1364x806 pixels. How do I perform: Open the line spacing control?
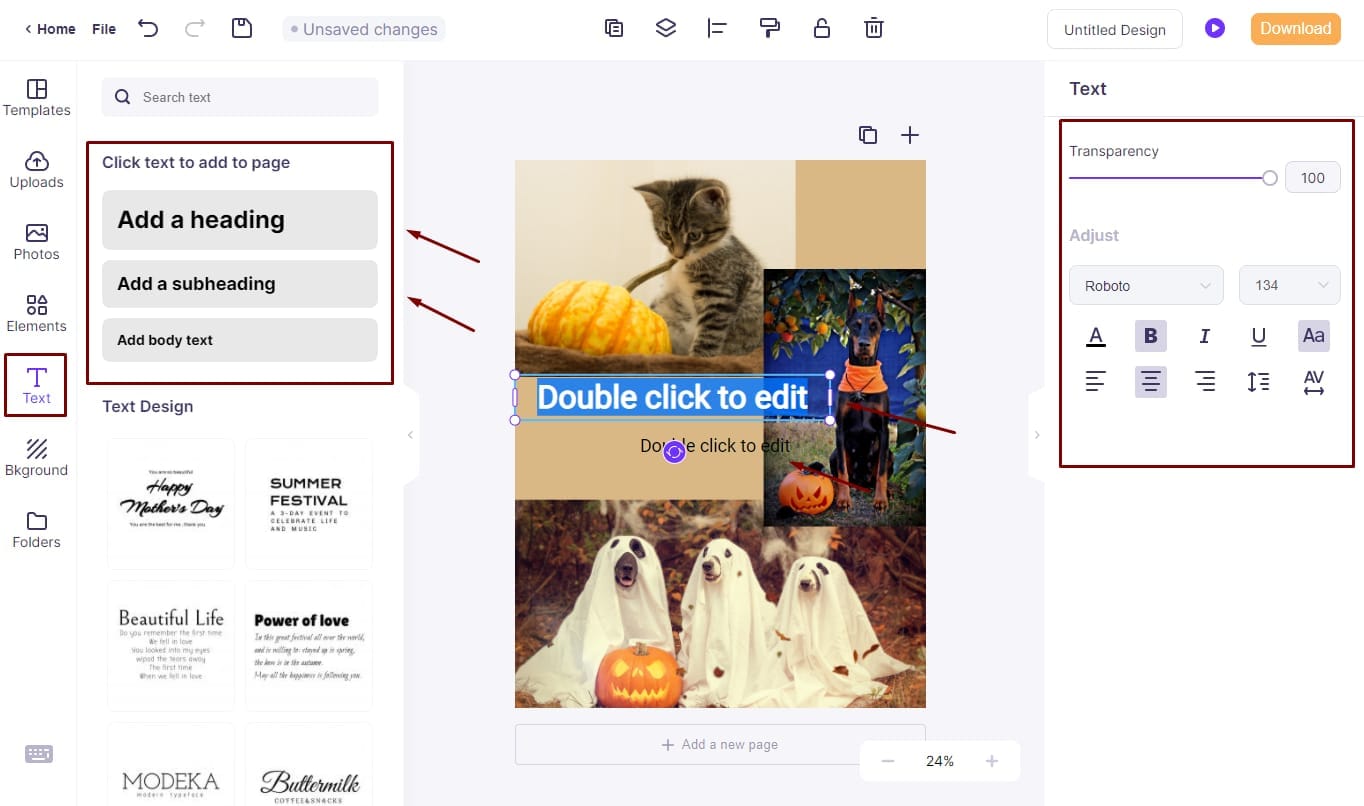(x=1259, y=381)
